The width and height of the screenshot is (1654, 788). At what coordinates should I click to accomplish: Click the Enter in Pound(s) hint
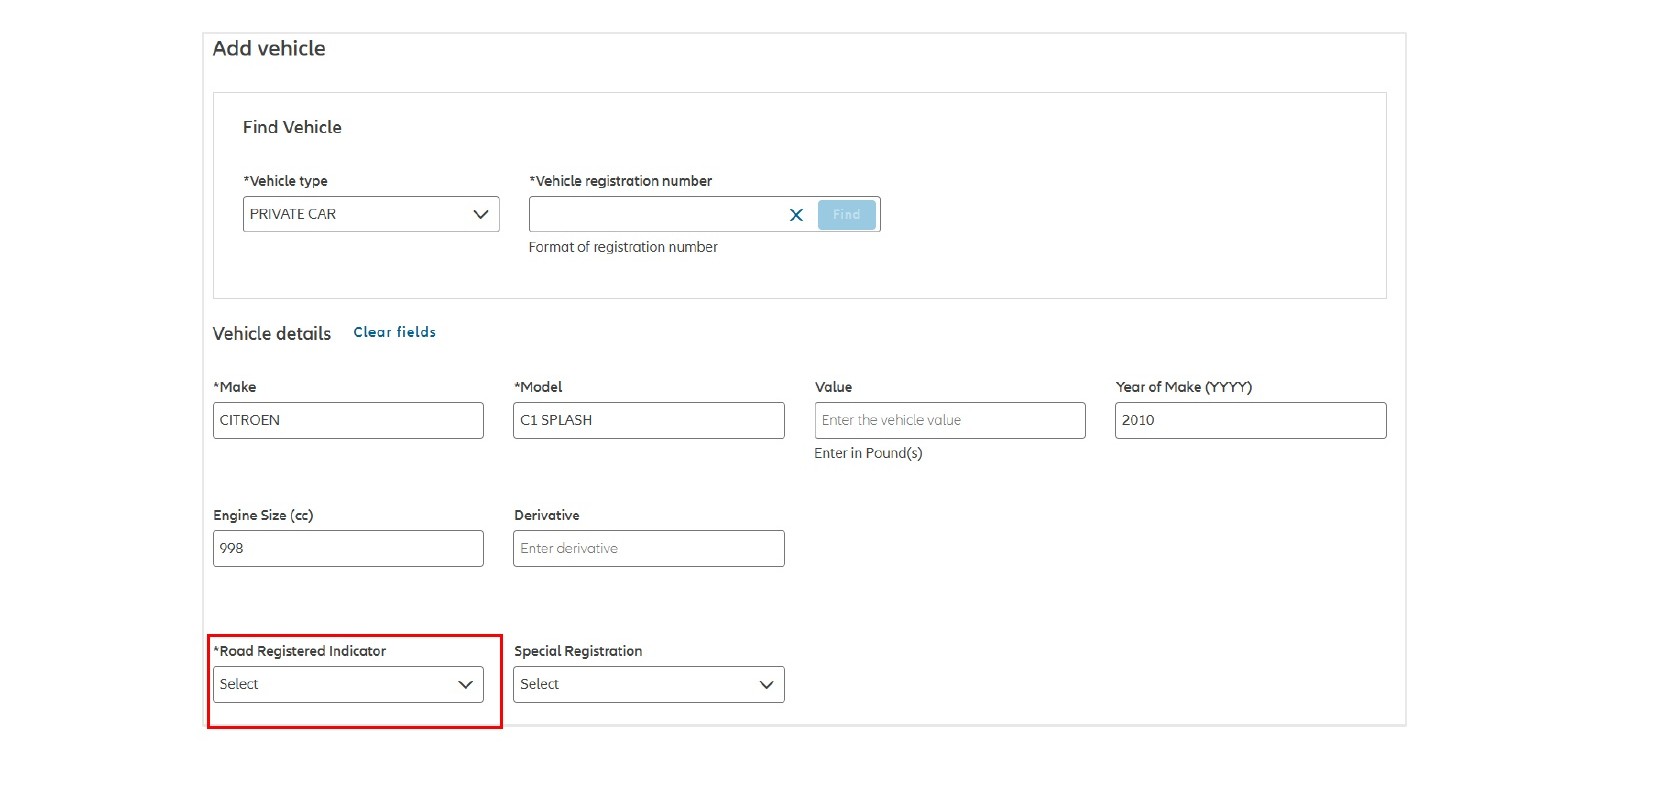(x=868, y=453)
